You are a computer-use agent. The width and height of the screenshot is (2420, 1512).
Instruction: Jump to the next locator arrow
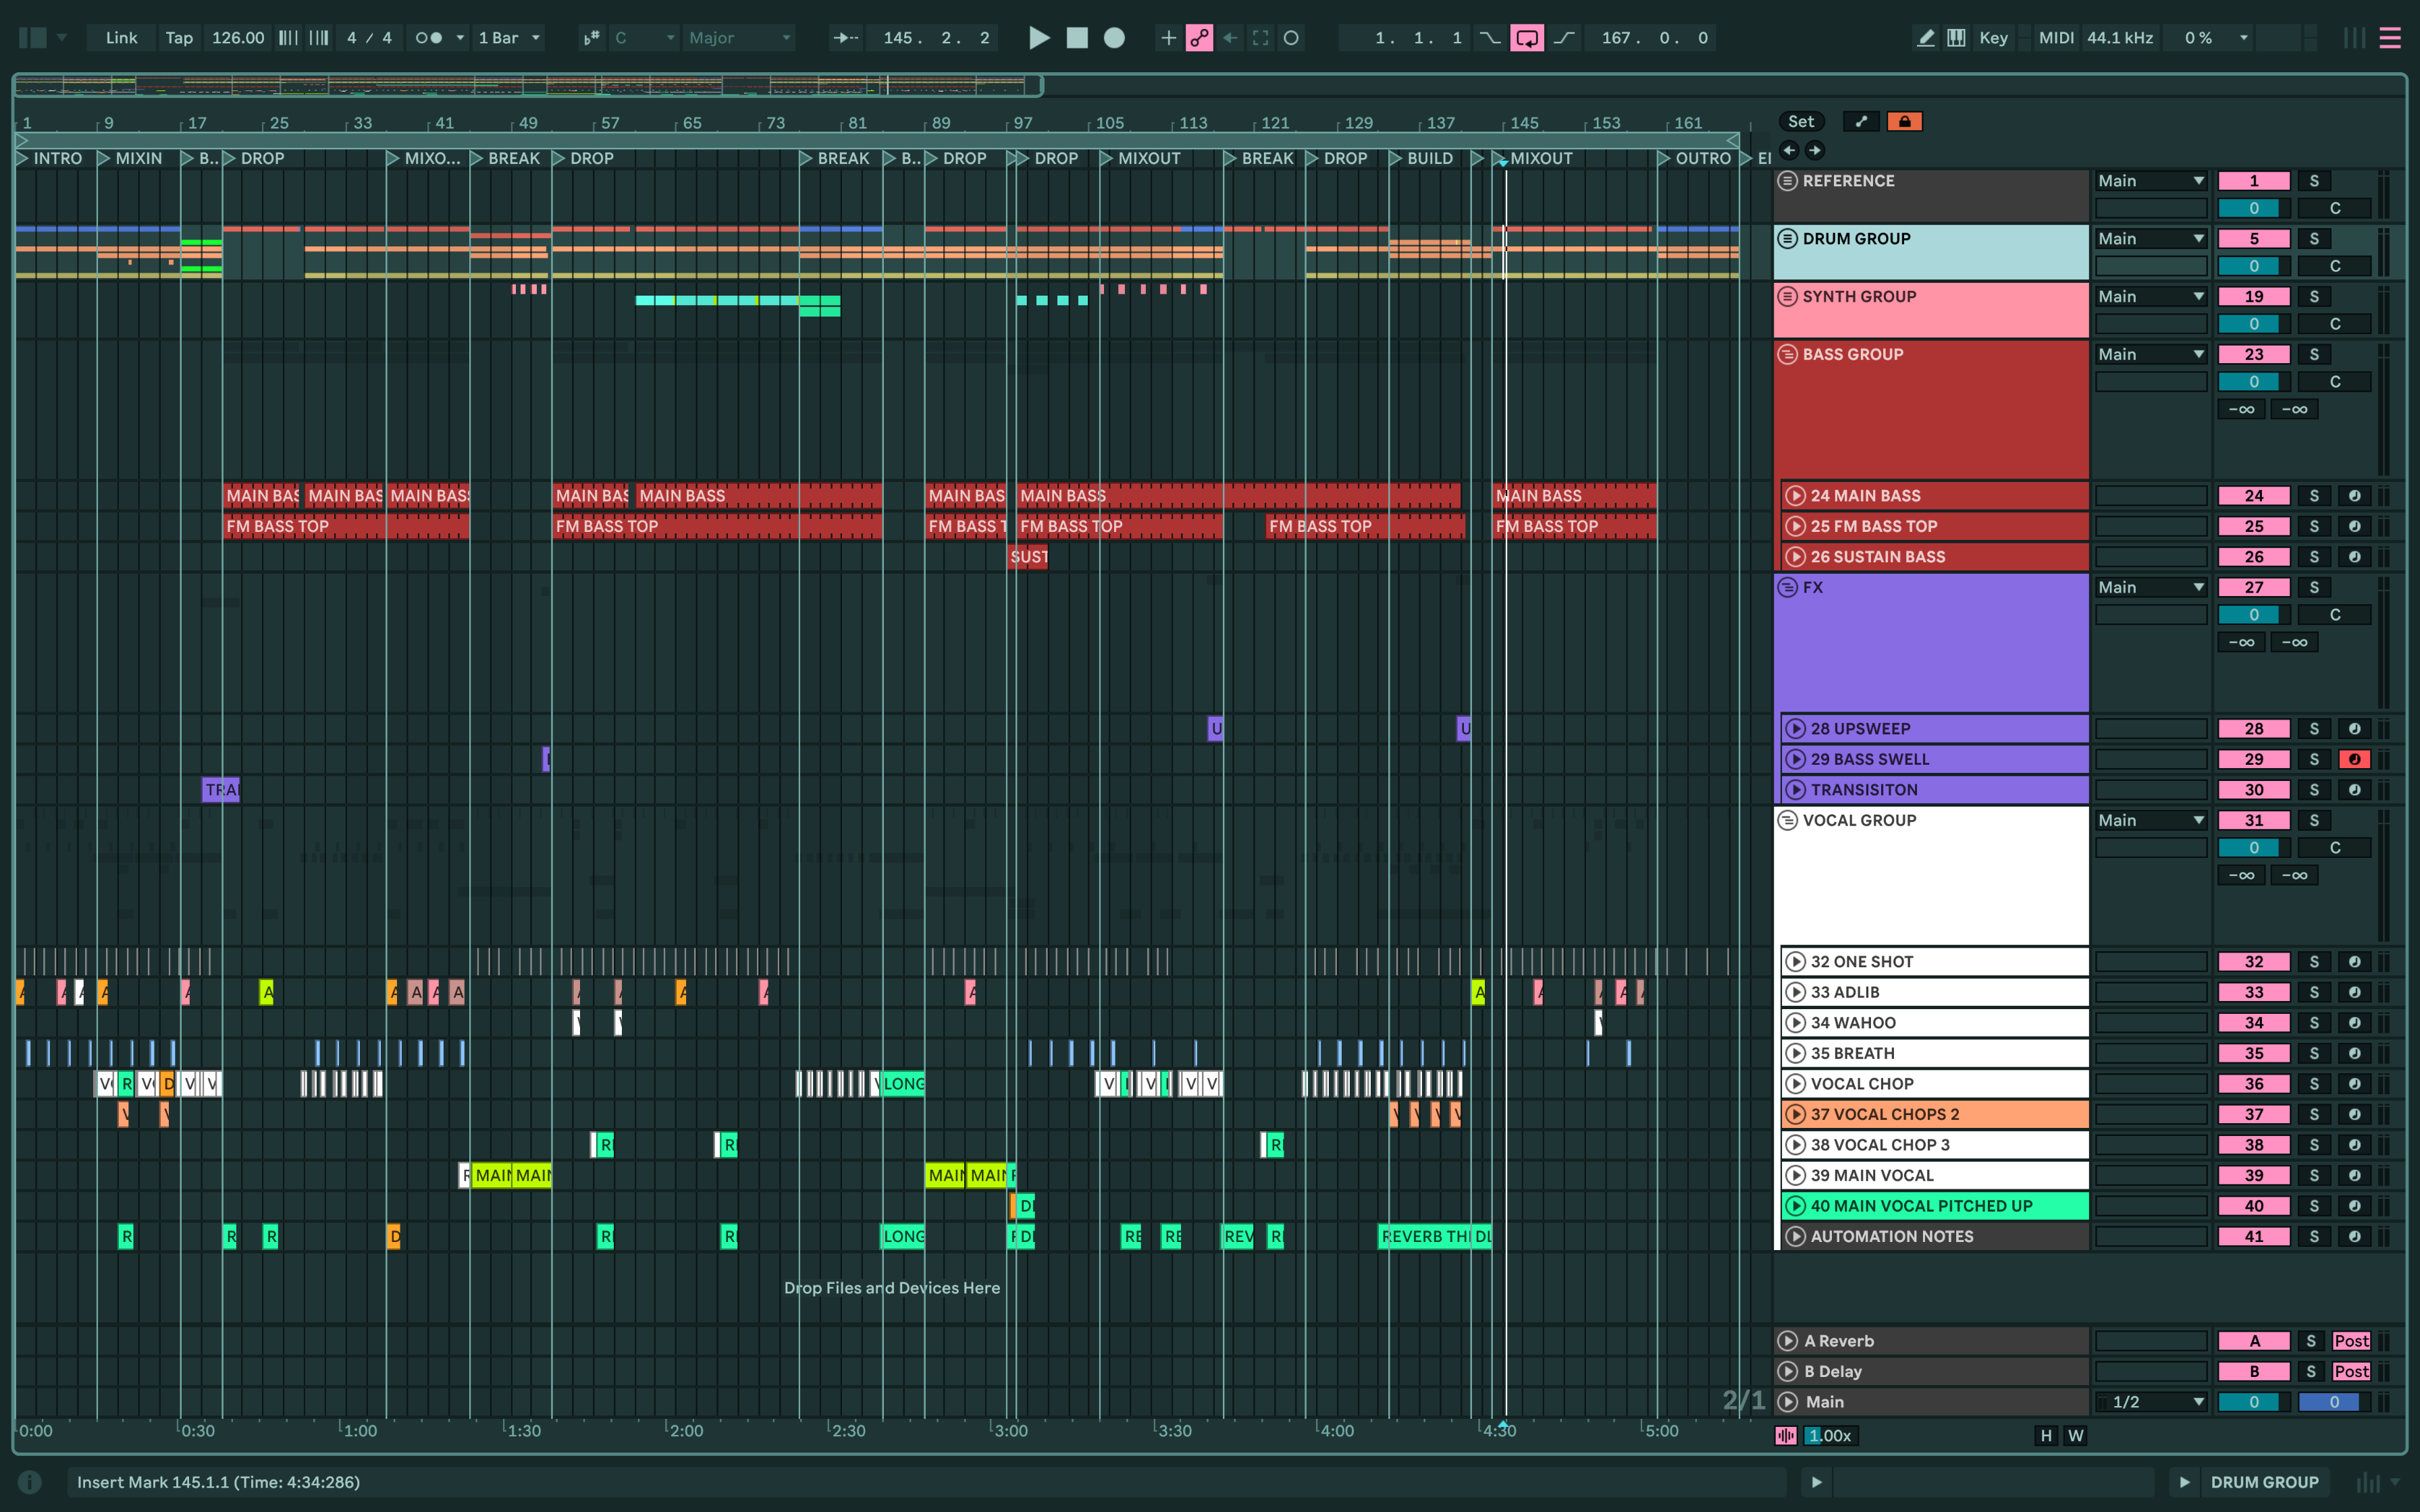(x=1815, y=150)
